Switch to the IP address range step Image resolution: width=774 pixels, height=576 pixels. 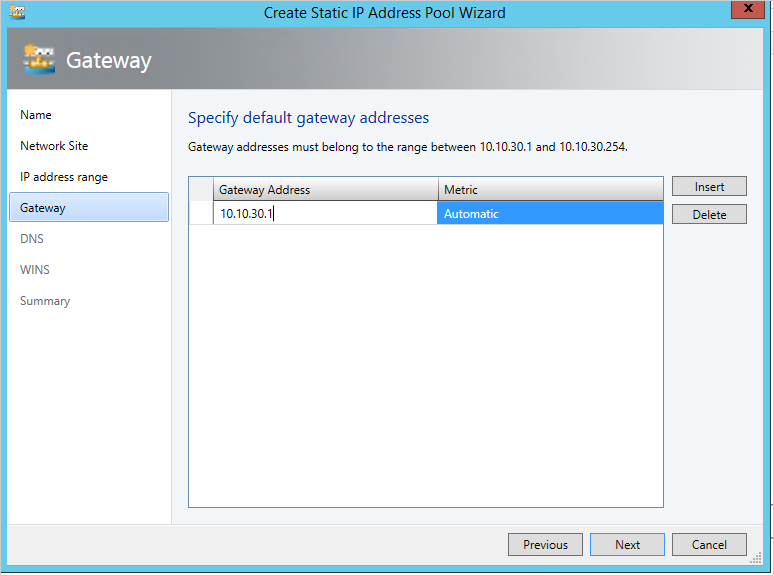click(x=64, y=177)
